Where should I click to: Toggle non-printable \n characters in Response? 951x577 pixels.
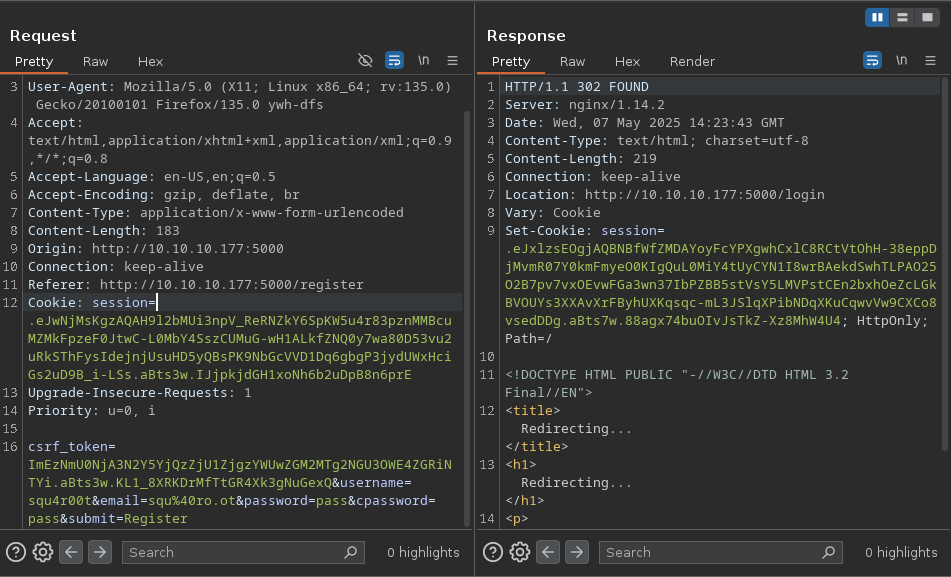coord(902,61)
